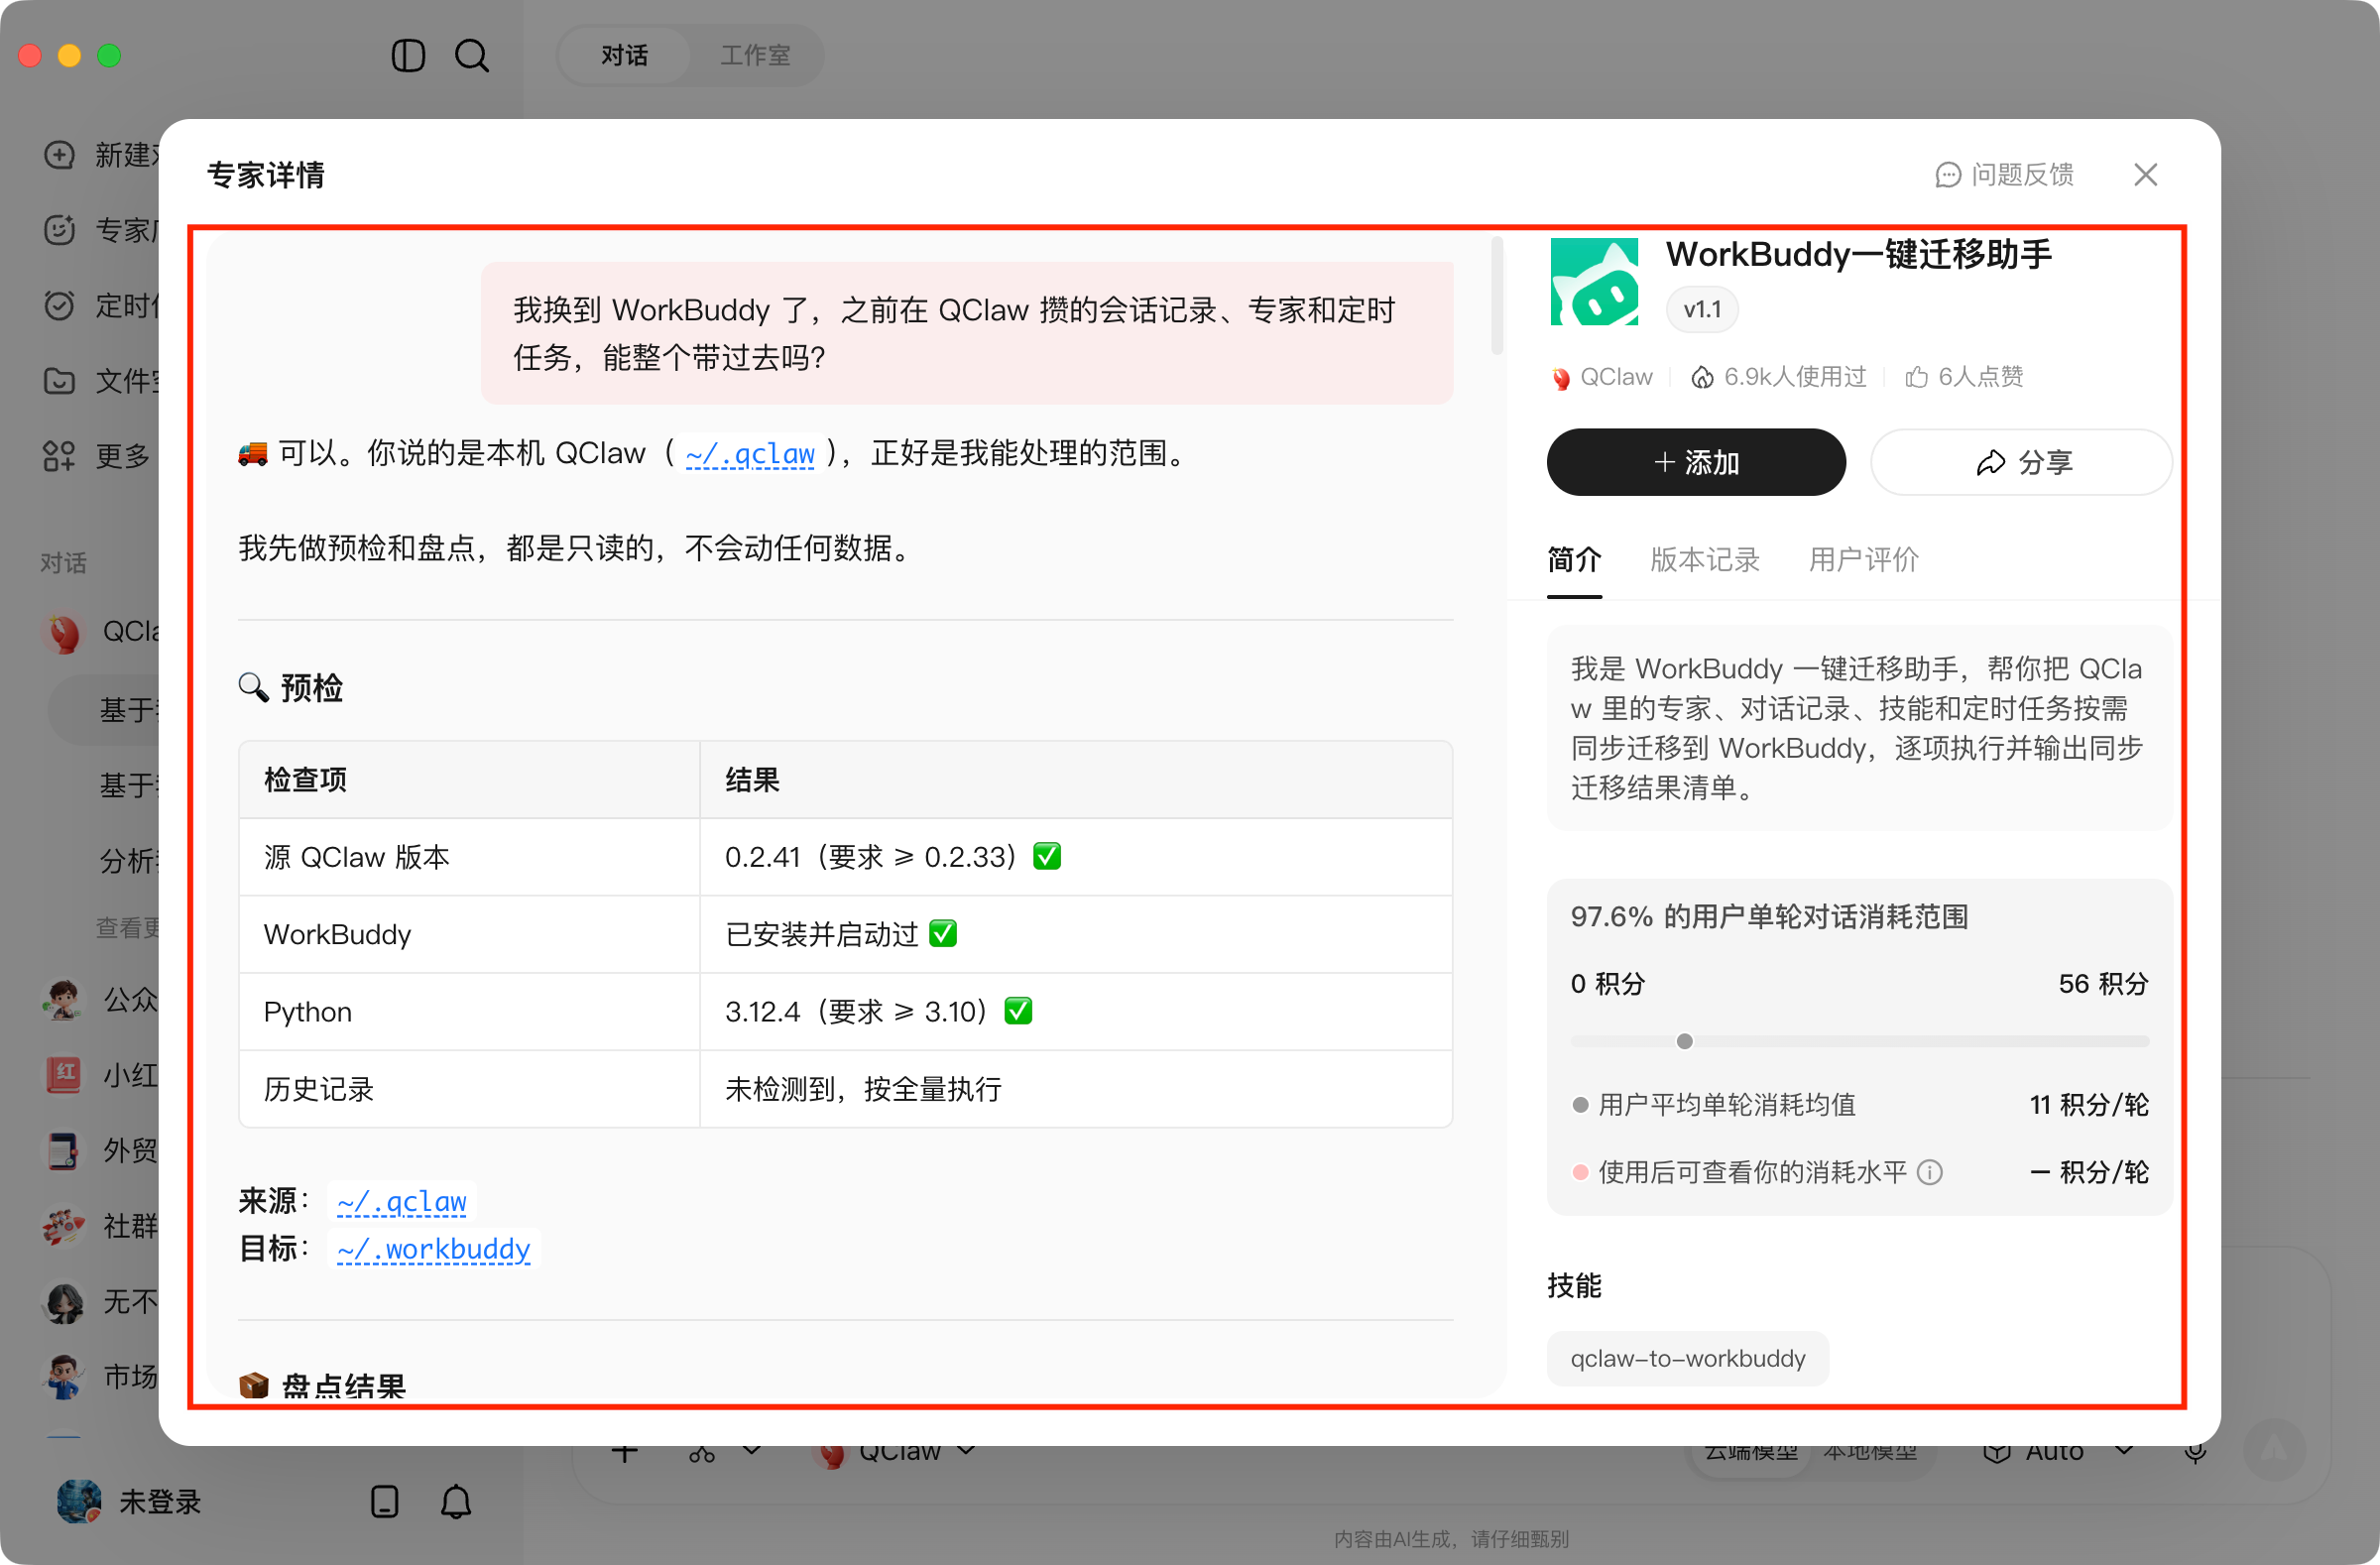Image resolution: width=2380 pixels, height=1565 pixels.
Task: Expand the QClaw agent dropdown in input bar
Action: click(966, 1452)
